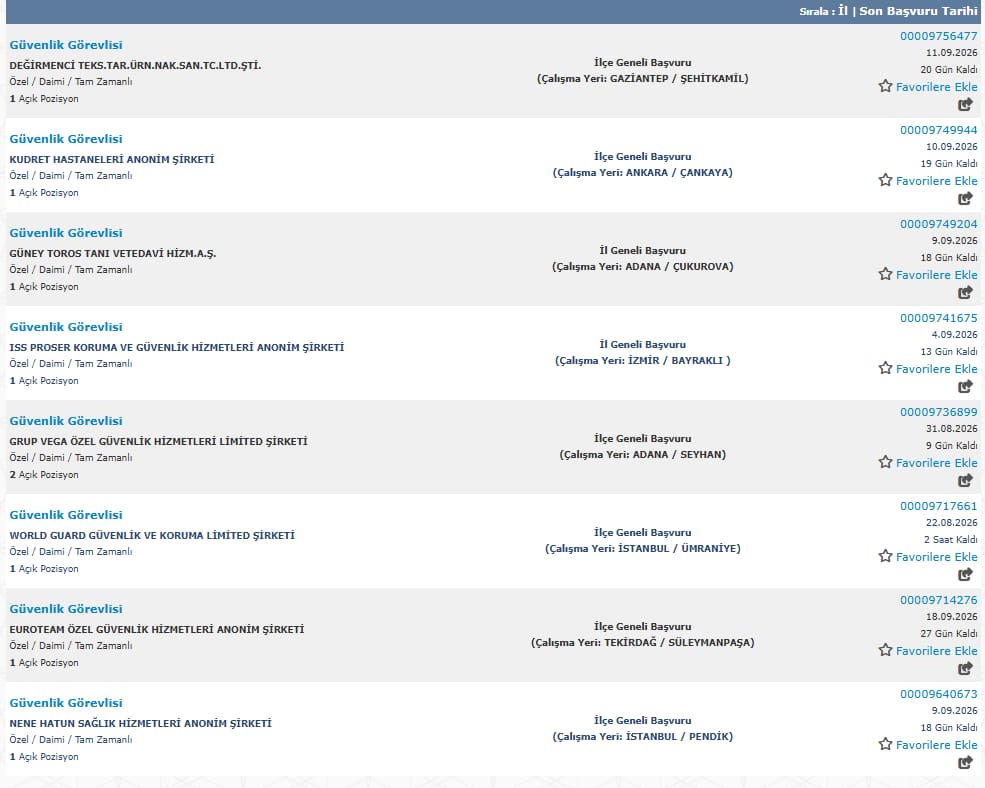Open job number 00009717661
The height and width of the screenshot is (788, 985).
tap(939, 506)
